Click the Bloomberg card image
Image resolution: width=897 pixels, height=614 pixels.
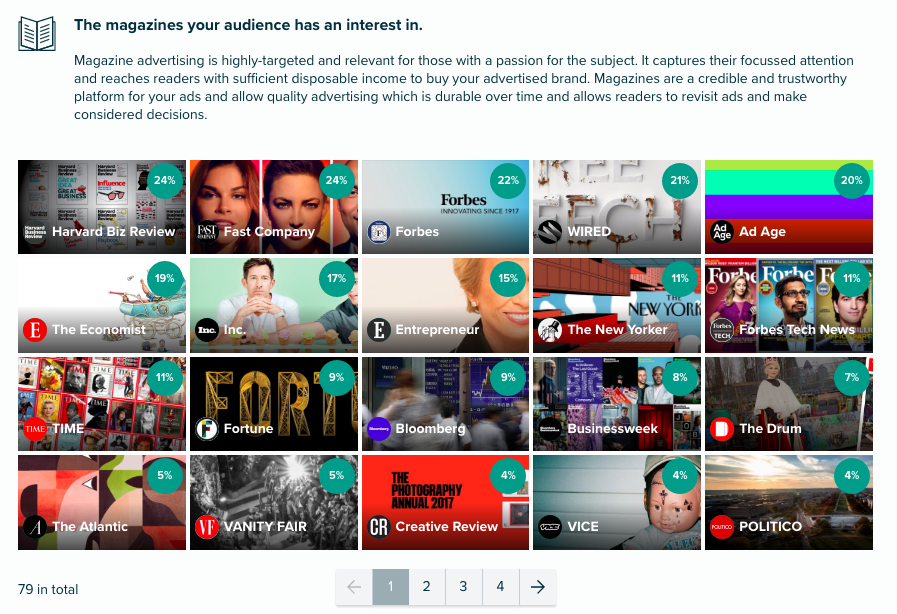click(x=445, y=404)
